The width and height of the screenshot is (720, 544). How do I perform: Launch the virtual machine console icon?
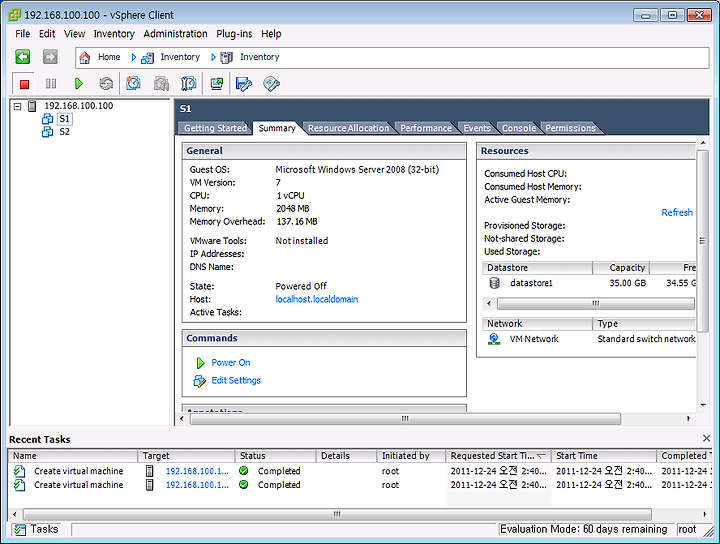(x=216, y=84)
